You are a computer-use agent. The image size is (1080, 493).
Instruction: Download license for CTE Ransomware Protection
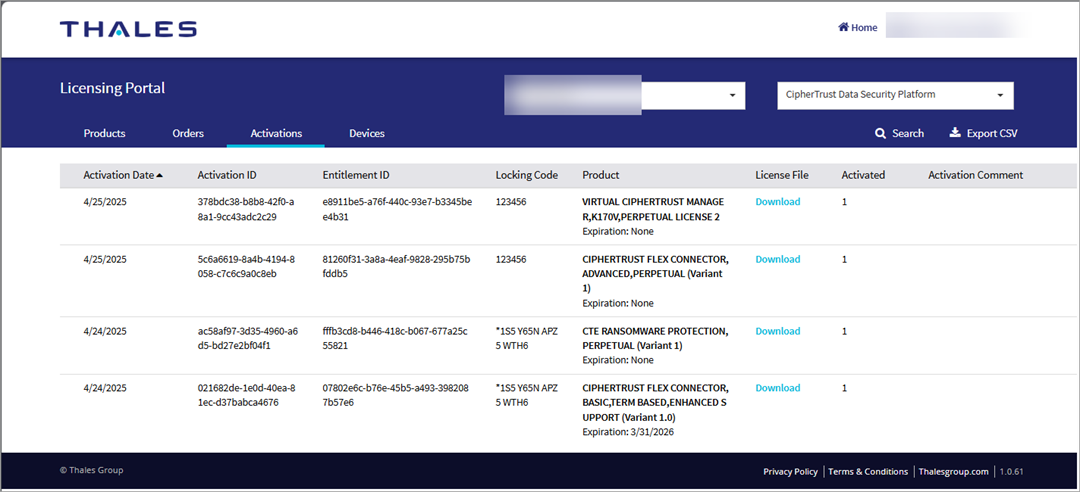point(777,331)
